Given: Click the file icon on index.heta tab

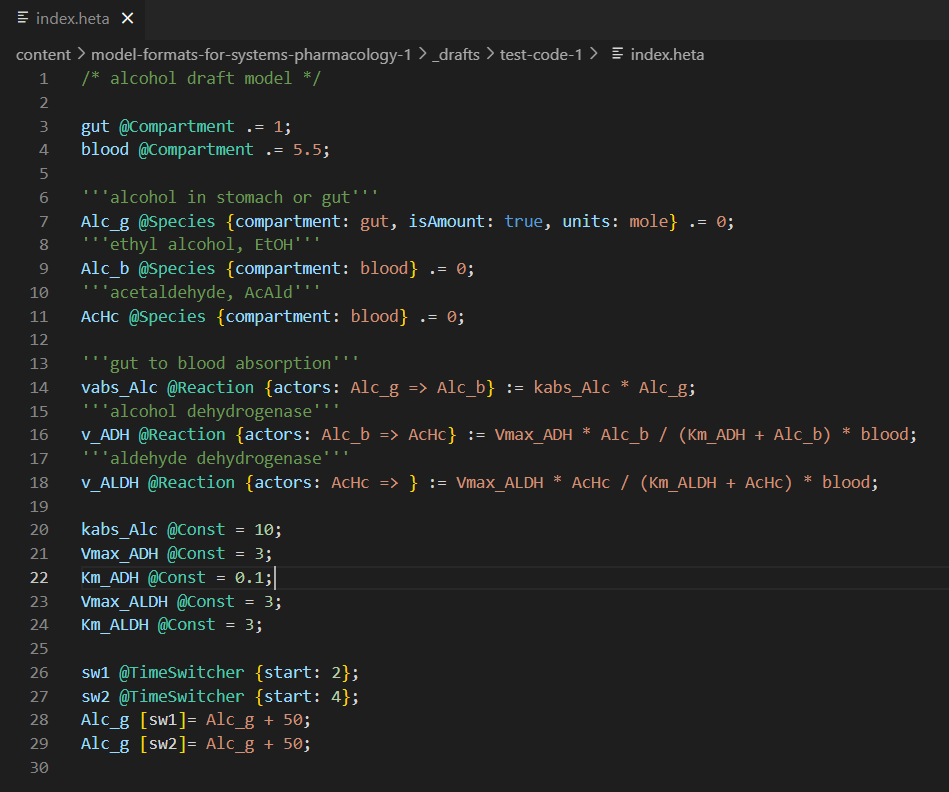Looking at the screenshot, I should tap(23, 18).
